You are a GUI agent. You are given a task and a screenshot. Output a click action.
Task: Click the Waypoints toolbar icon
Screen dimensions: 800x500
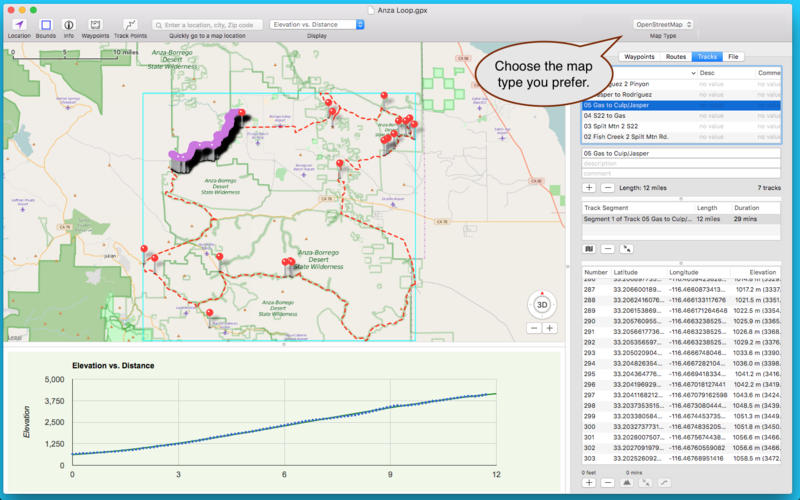pyautogui.click(x=95, y=24)
